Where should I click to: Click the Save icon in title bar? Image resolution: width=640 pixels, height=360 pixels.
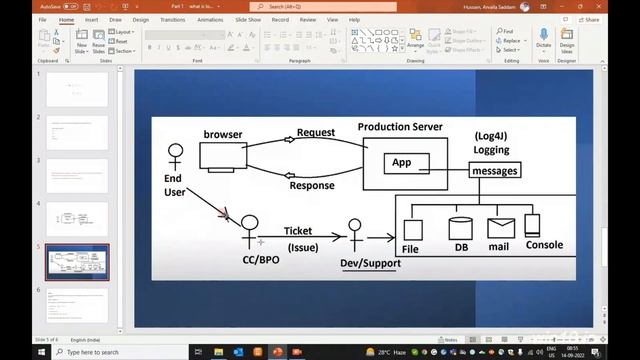click(87, 7)
